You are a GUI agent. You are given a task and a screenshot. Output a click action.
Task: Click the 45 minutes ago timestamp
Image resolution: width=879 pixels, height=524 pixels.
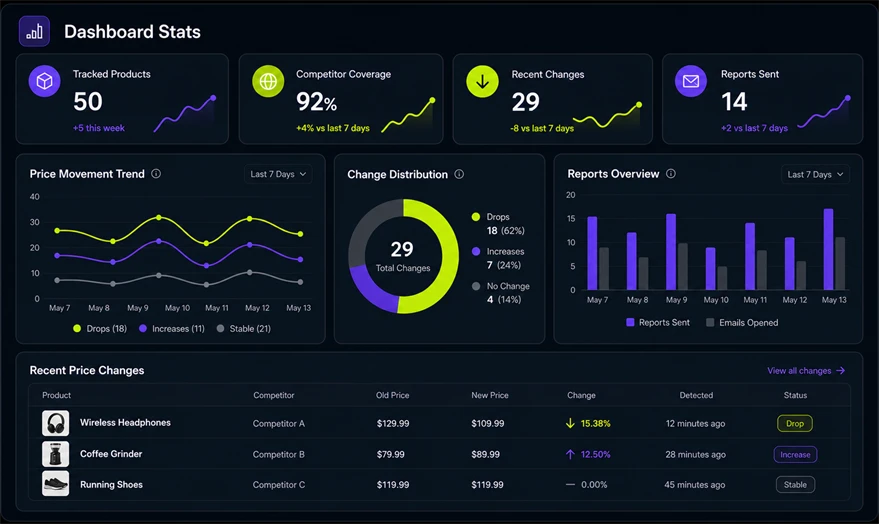(695, 485)
